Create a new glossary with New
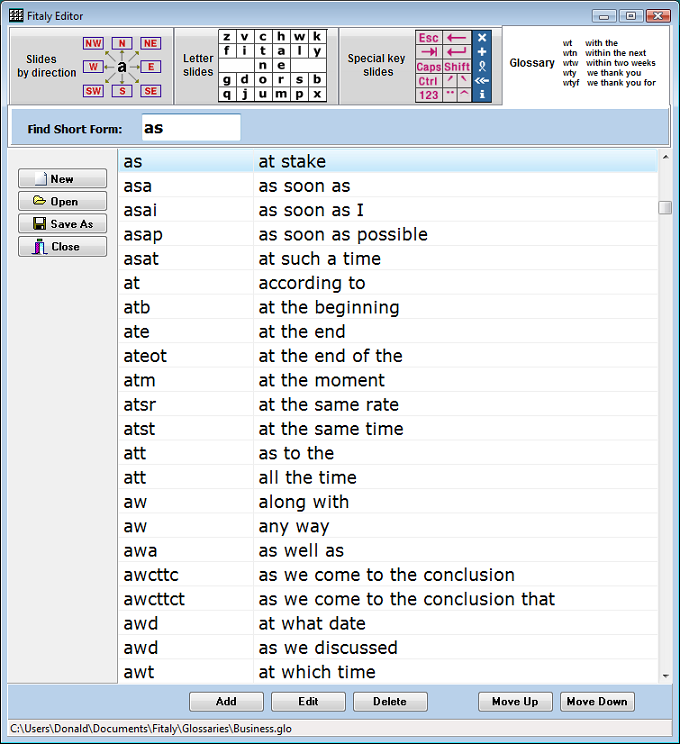The width and height of the screenshot is (680, 744). point(62,179)
